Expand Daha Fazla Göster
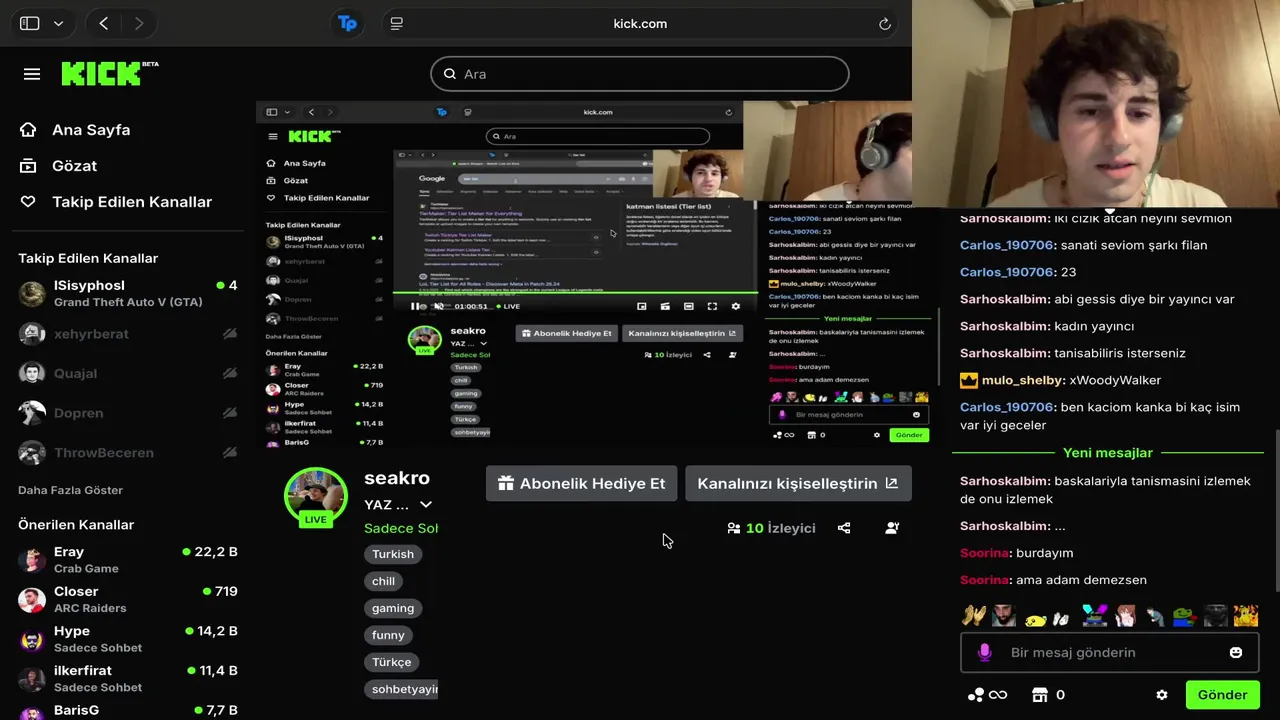Screen dimensions: 1280x720 (x=70, y=490)
